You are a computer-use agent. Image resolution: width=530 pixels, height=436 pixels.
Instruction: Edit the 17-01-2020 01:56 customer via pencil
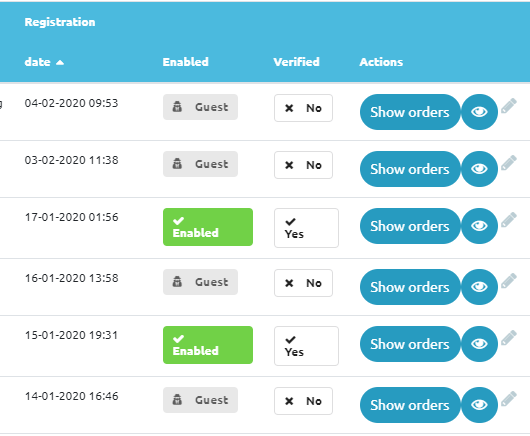coord(509,220)
